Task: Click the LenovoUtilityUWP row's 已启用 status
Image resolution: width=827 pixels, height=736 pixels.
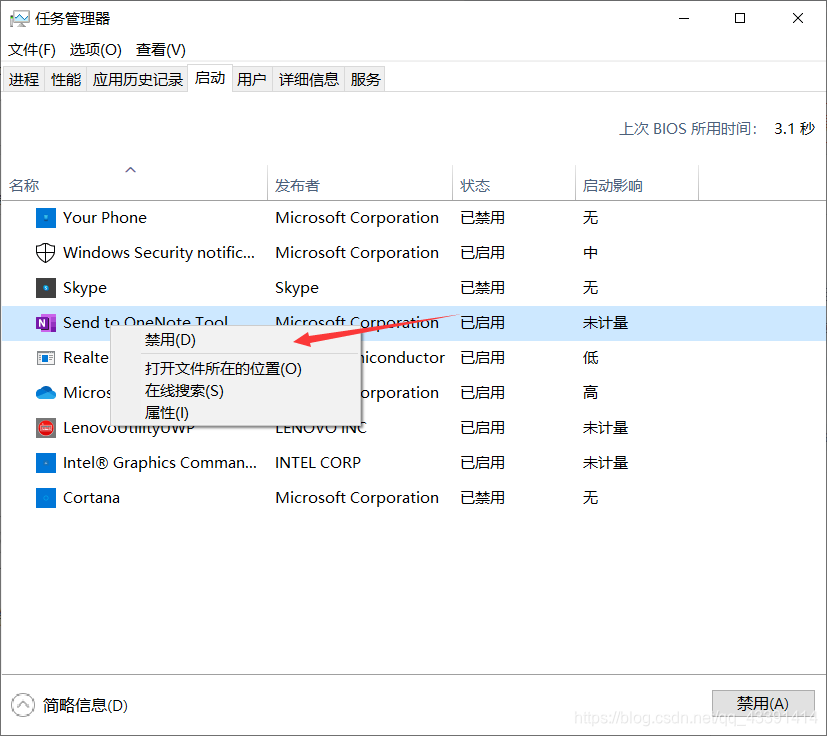Action: (x=483, y=428)
